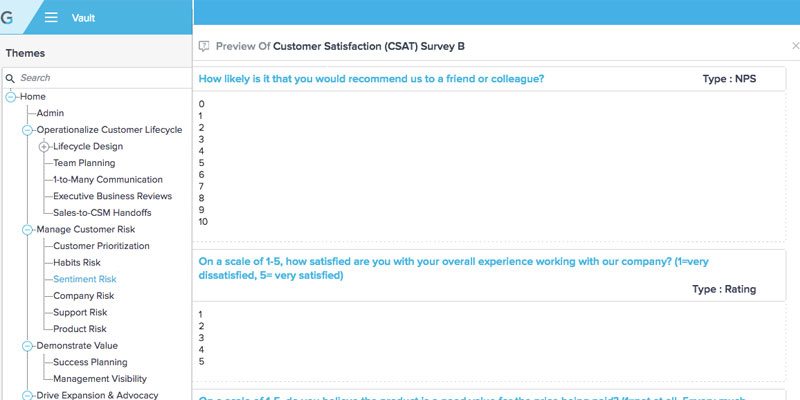Collapse the Home tree node
The image size is (800, 400).
pyautogui.click(x=11, y=97)
